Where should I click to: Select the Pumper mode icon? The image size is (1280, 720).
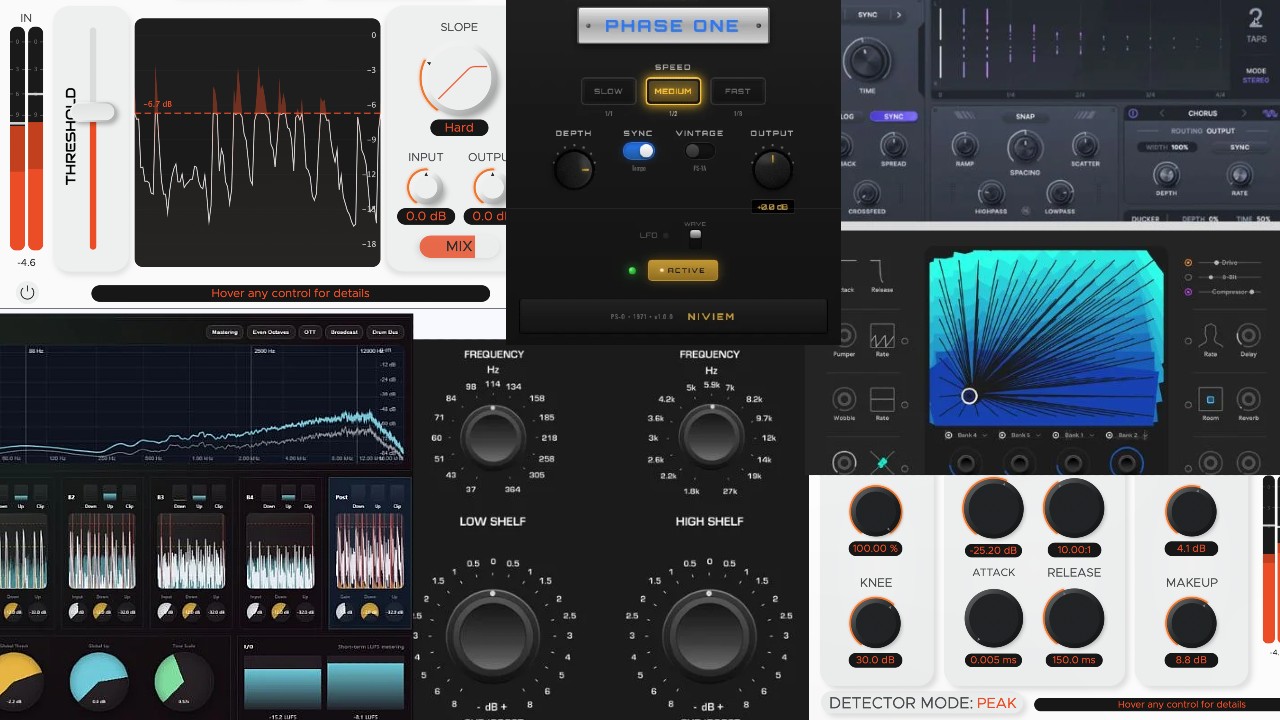coord(845,335)
